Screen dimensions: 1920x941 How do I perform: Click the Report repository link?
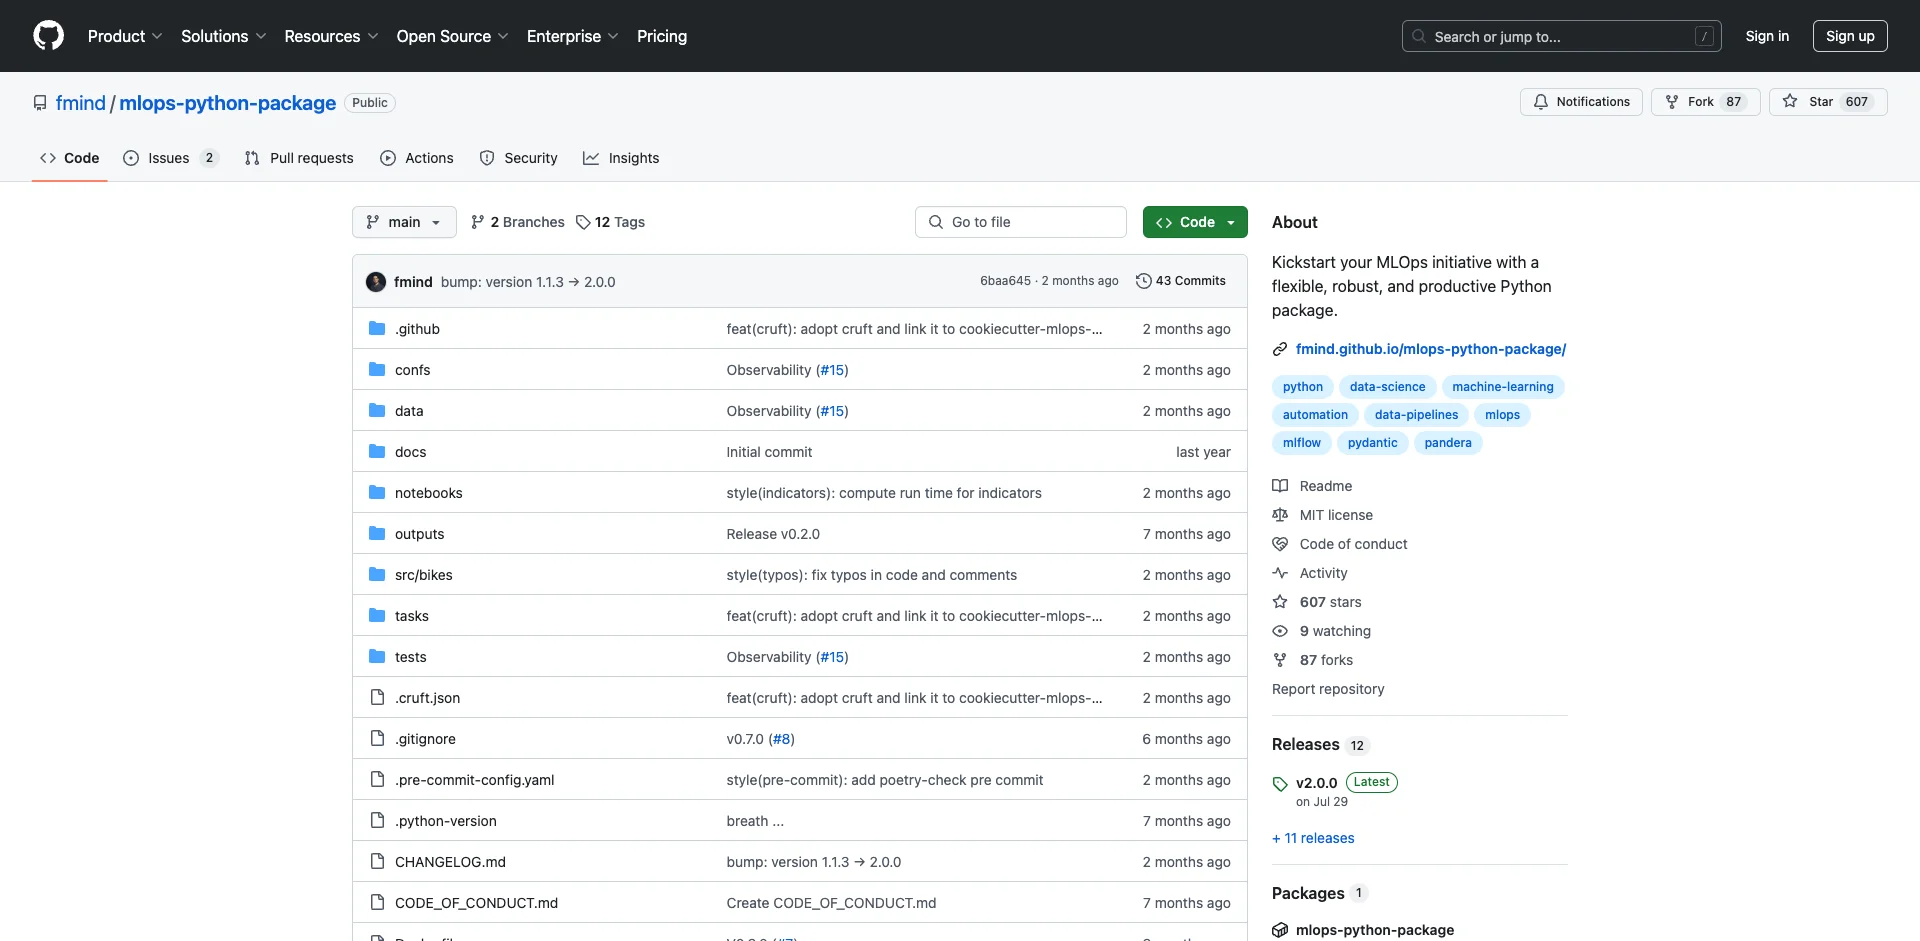point(1328,689)
